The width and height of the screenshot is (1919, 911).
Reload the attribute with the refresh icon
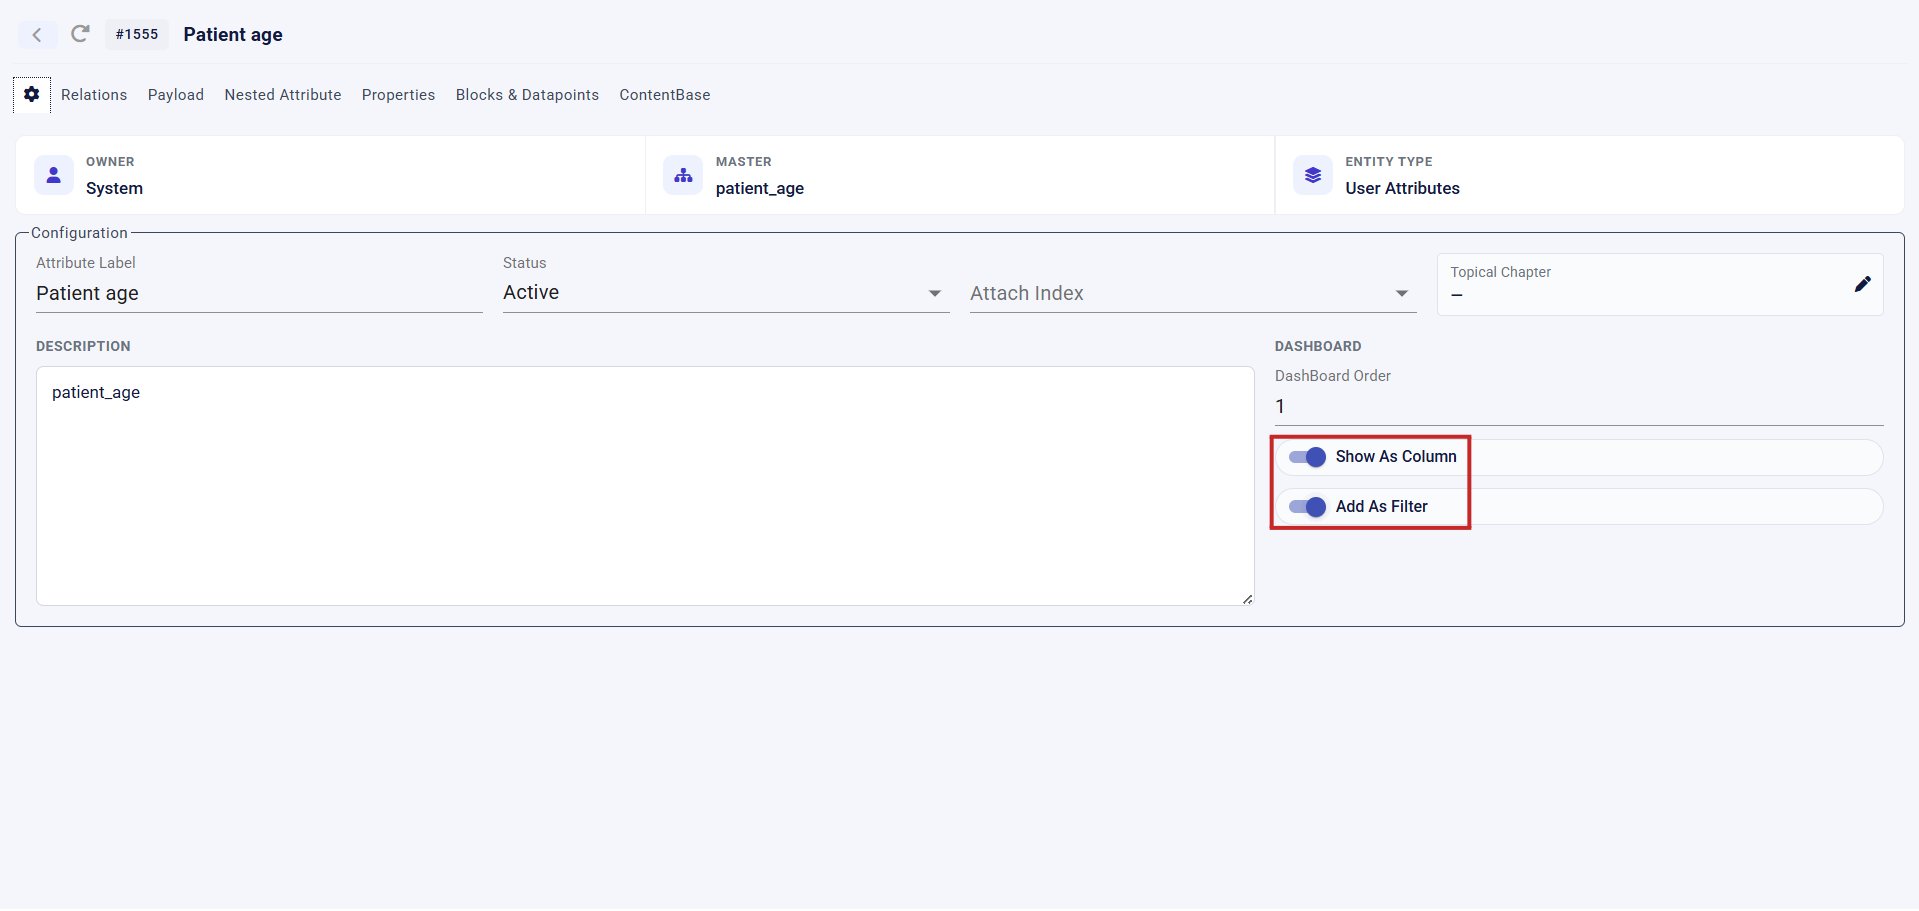[80, 34]
